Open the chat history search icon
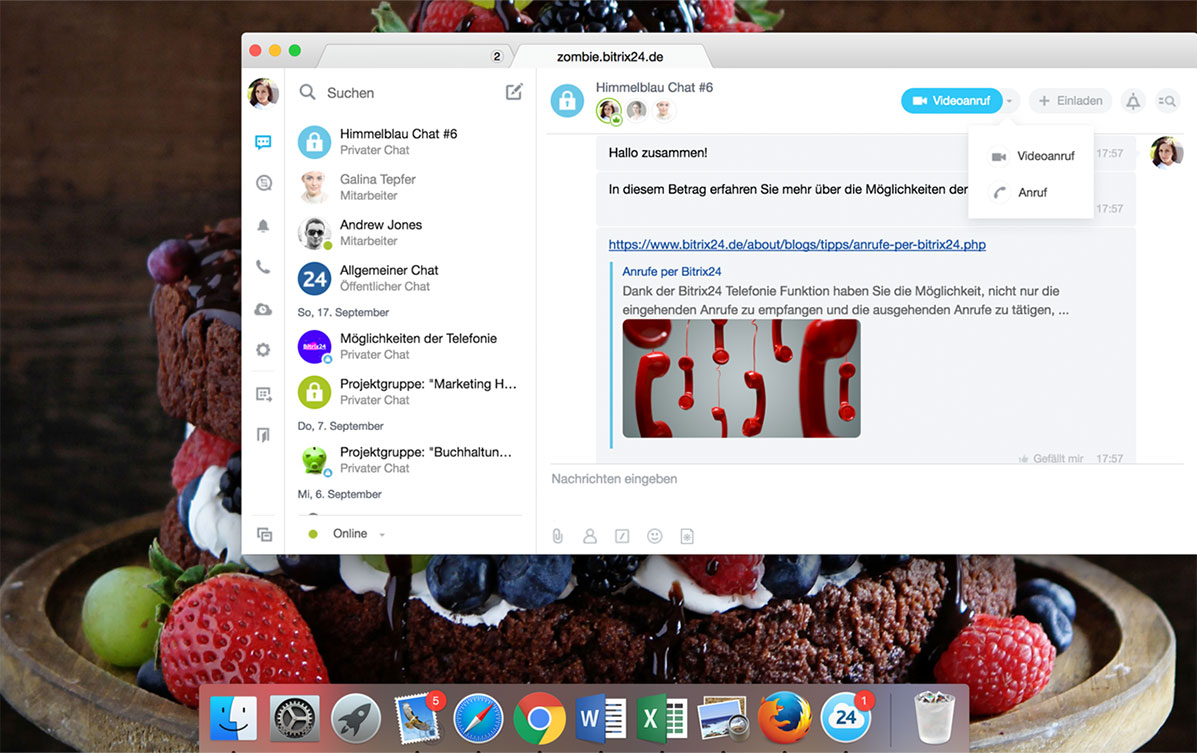 click(1167, 101)
